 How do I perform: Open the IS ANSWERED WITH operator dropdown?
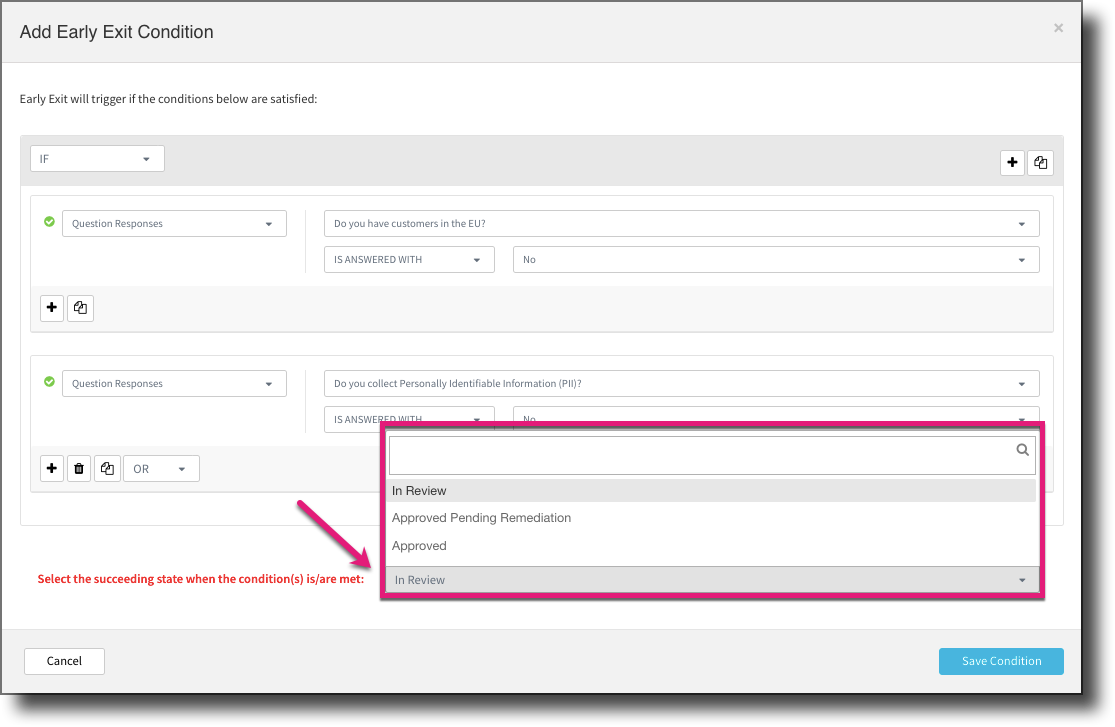[x=408, y=259]
